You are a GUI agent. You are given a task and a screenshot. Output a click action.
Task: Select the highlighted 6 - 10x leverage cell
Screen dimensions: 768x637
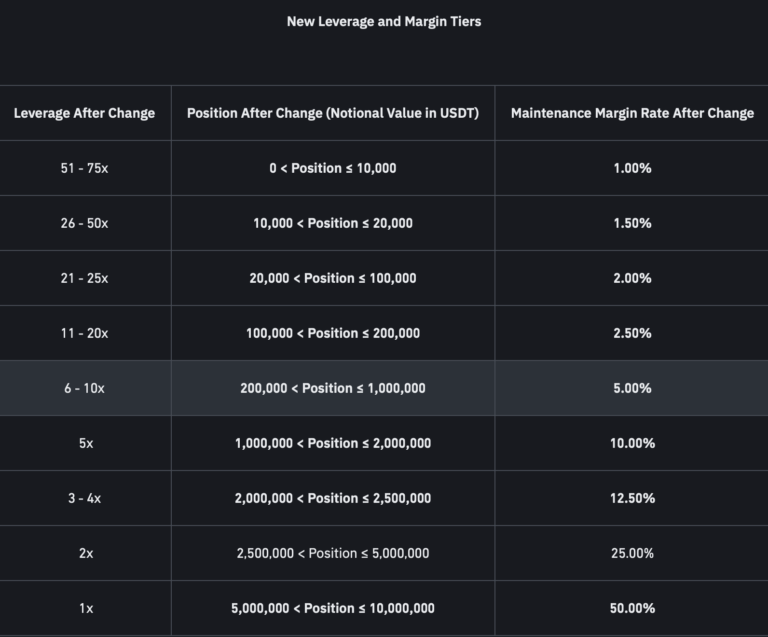85,388
